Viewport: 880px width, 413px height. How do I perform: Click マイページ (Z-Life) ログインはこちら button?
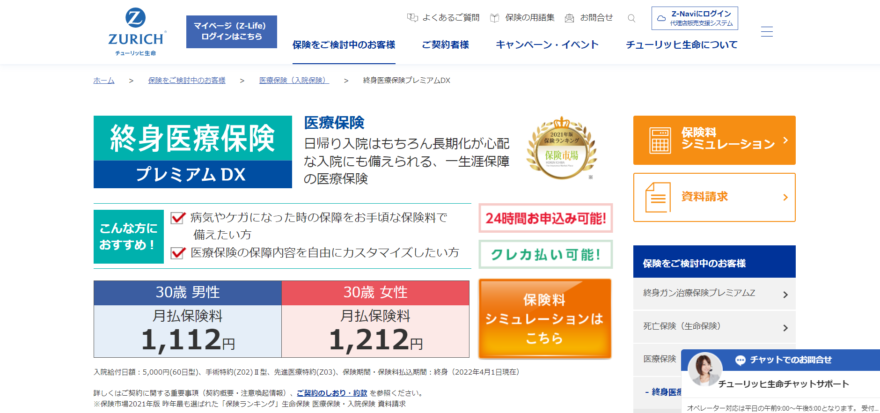pos(231,31)
